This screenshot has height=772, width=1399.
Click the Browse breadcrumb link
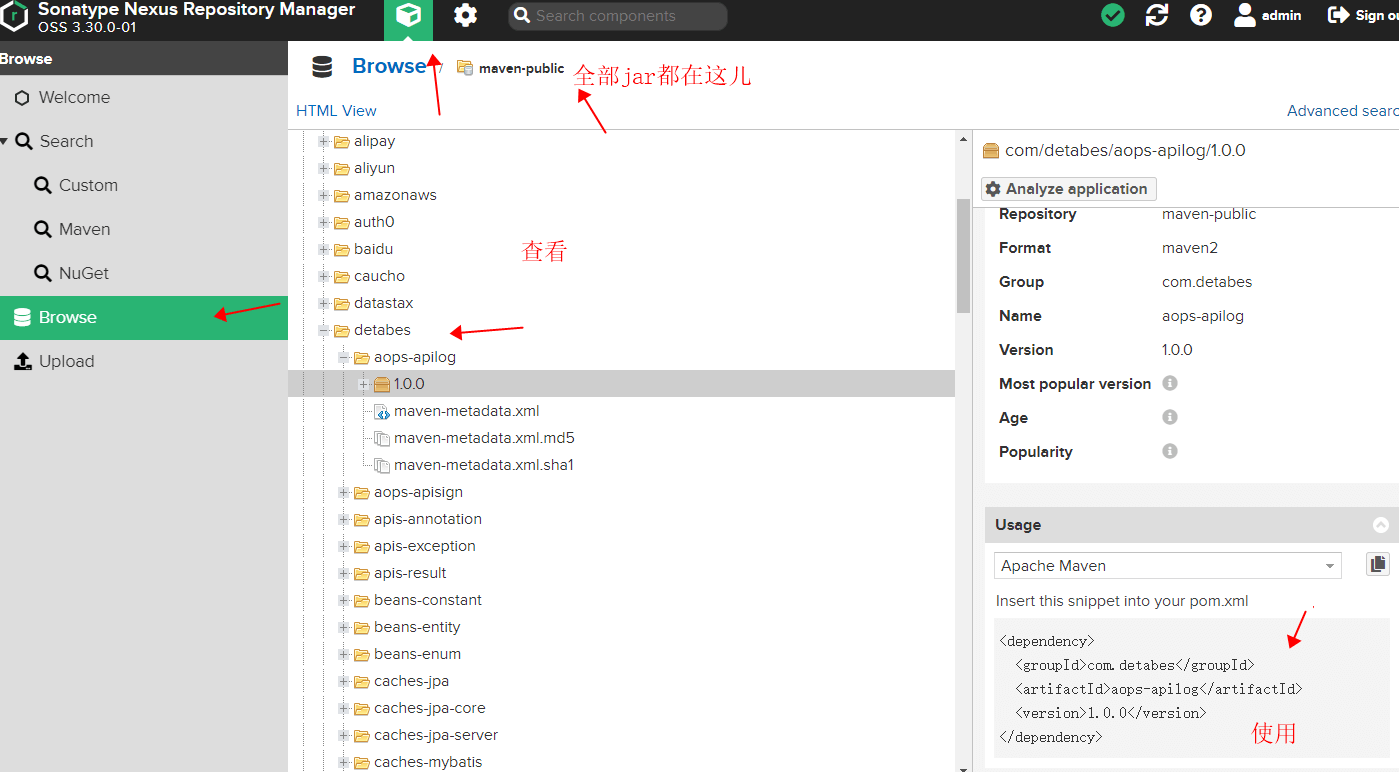(389, 66)
